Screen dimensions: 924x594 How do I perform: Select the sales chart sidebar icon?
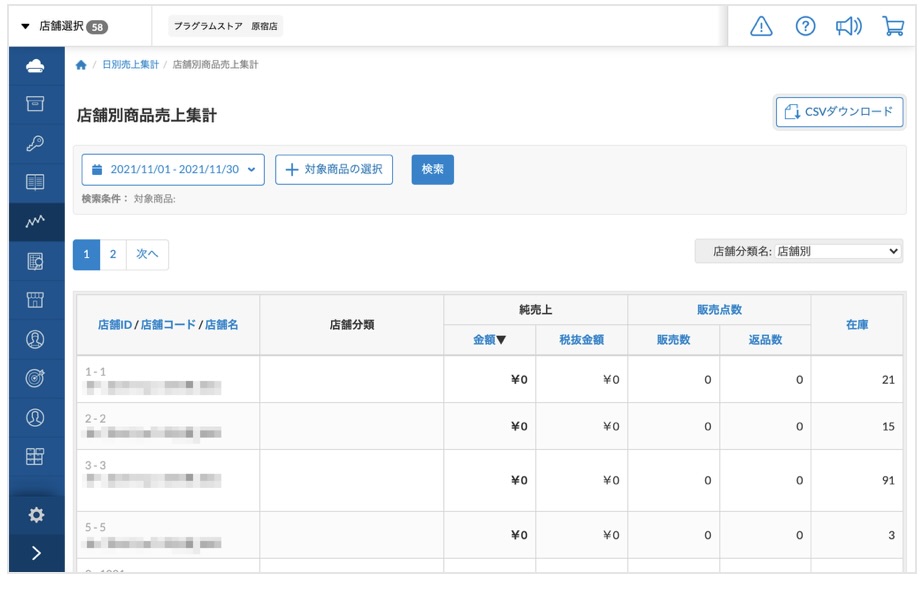click(35, 221)
